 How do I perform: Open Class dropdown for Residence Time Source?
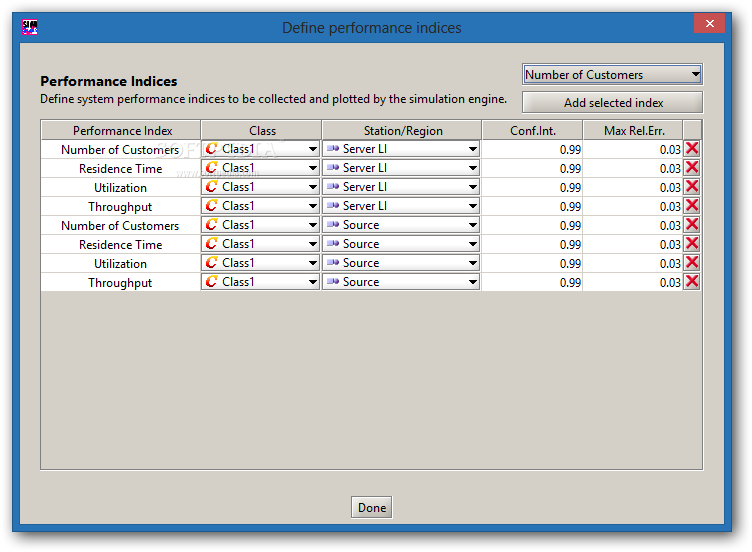point(260,244)
